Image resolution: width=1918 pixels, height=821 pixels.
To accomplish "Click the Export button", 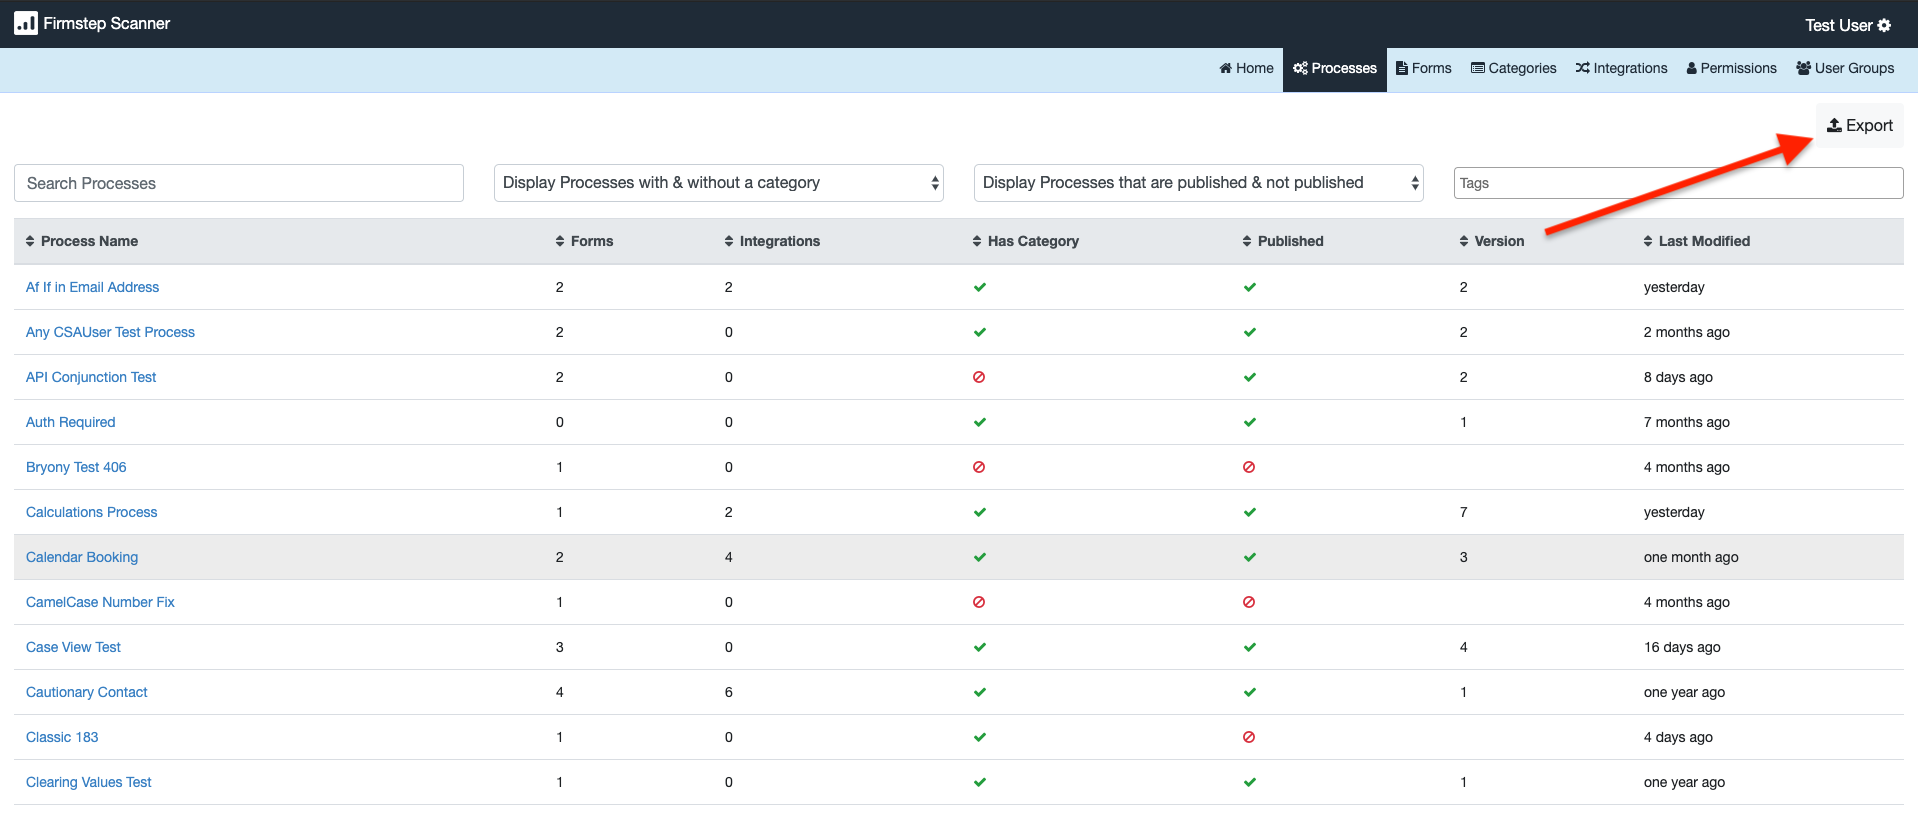I will pos(1860,125).
